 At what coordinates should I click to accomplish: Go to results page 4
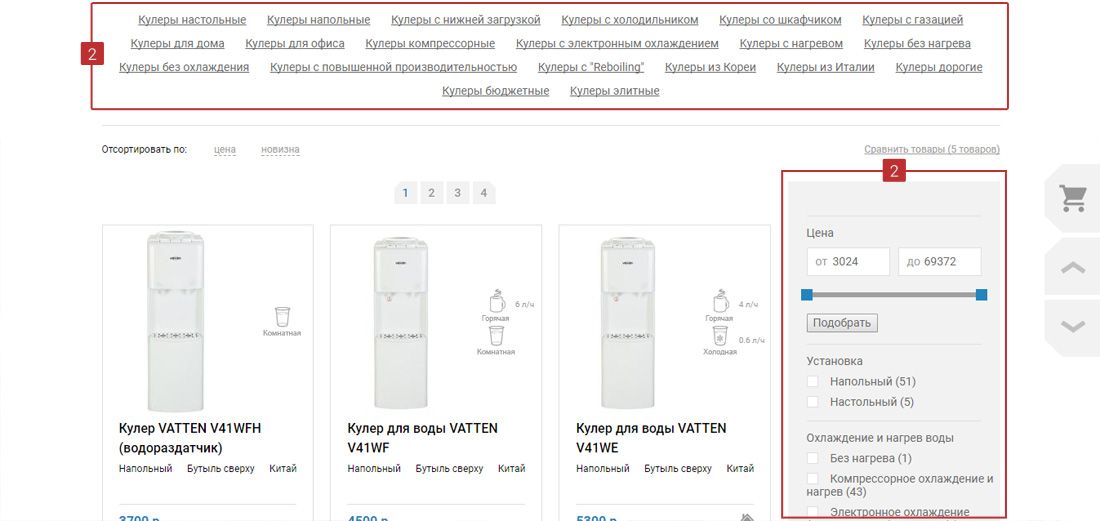[x=483, y=193]
